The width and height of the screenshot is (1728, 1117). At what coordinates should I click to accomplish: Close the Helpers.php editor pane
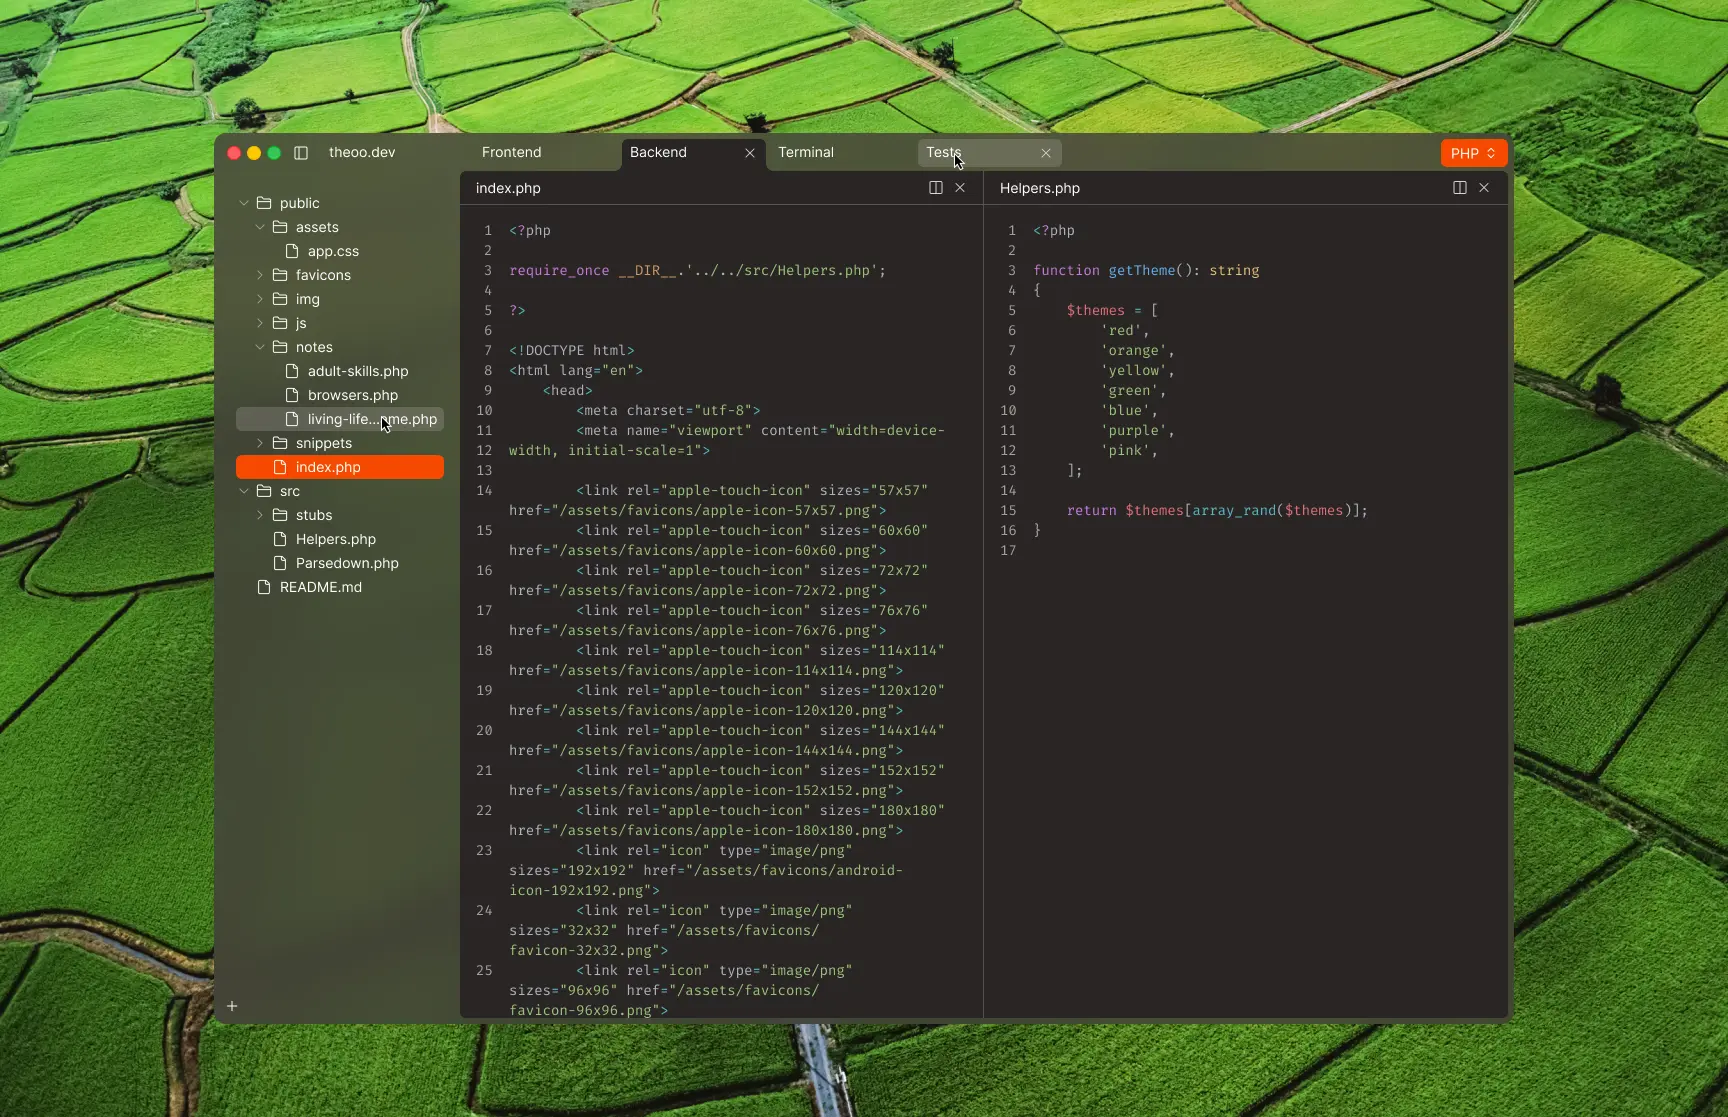pos(1484,187)
